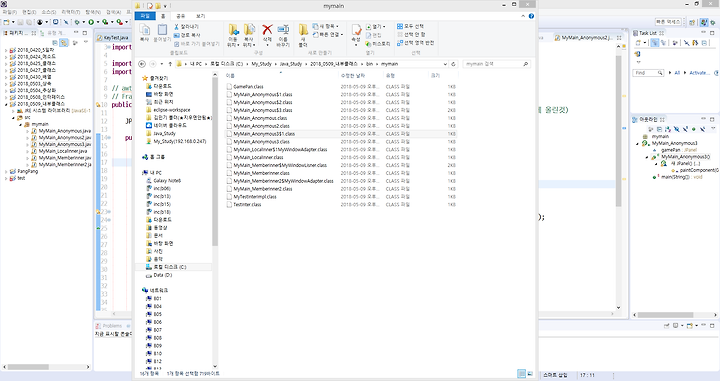The width and height of the screenshot is (720, 381).
Task: Click the Debug bug icon in Eclipse toolbar
Action: pos(77,22)
